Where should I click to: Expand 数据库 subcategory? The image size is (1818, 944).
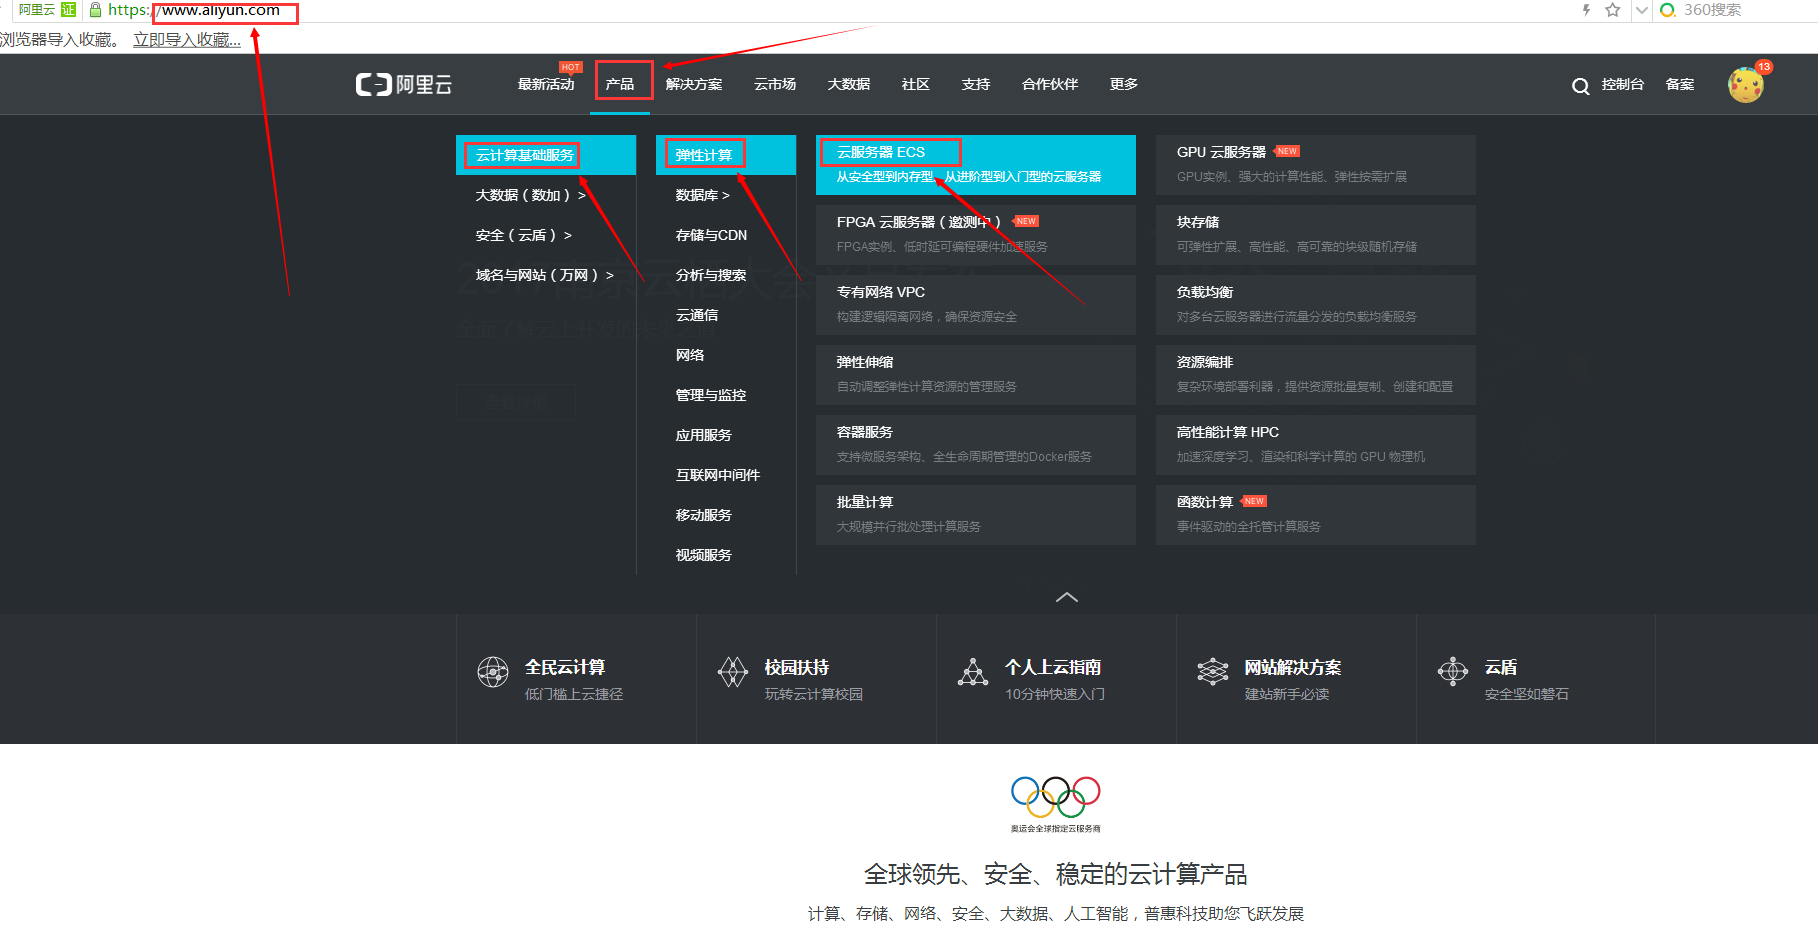703,195
